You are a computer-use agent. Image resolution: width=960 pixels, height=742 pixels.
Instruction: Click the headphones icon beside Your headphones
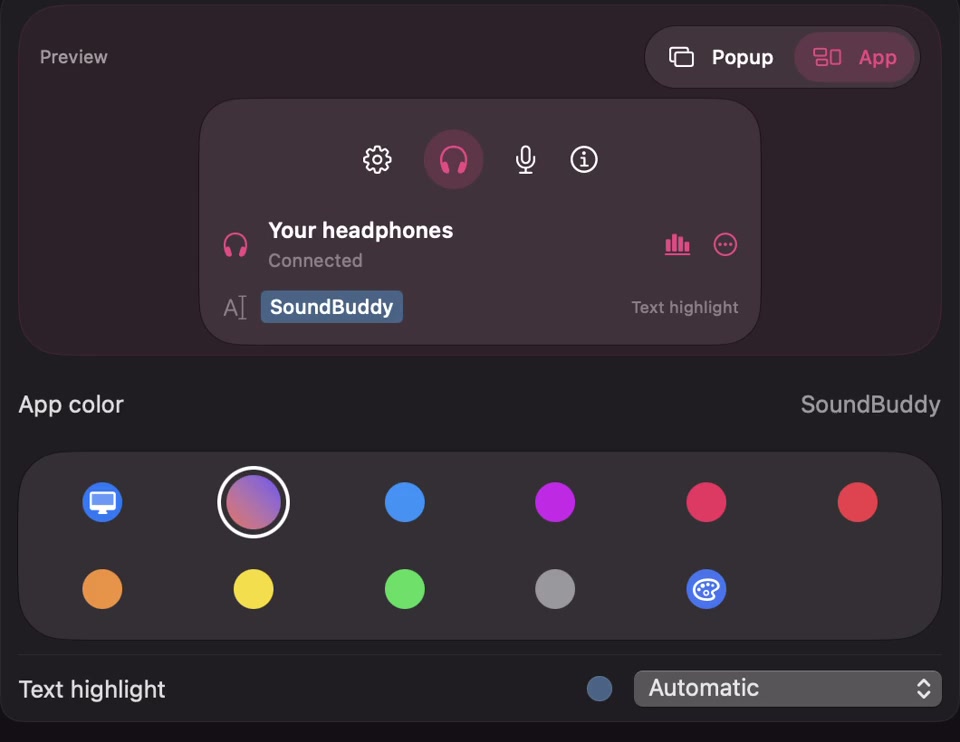[235, 245]
